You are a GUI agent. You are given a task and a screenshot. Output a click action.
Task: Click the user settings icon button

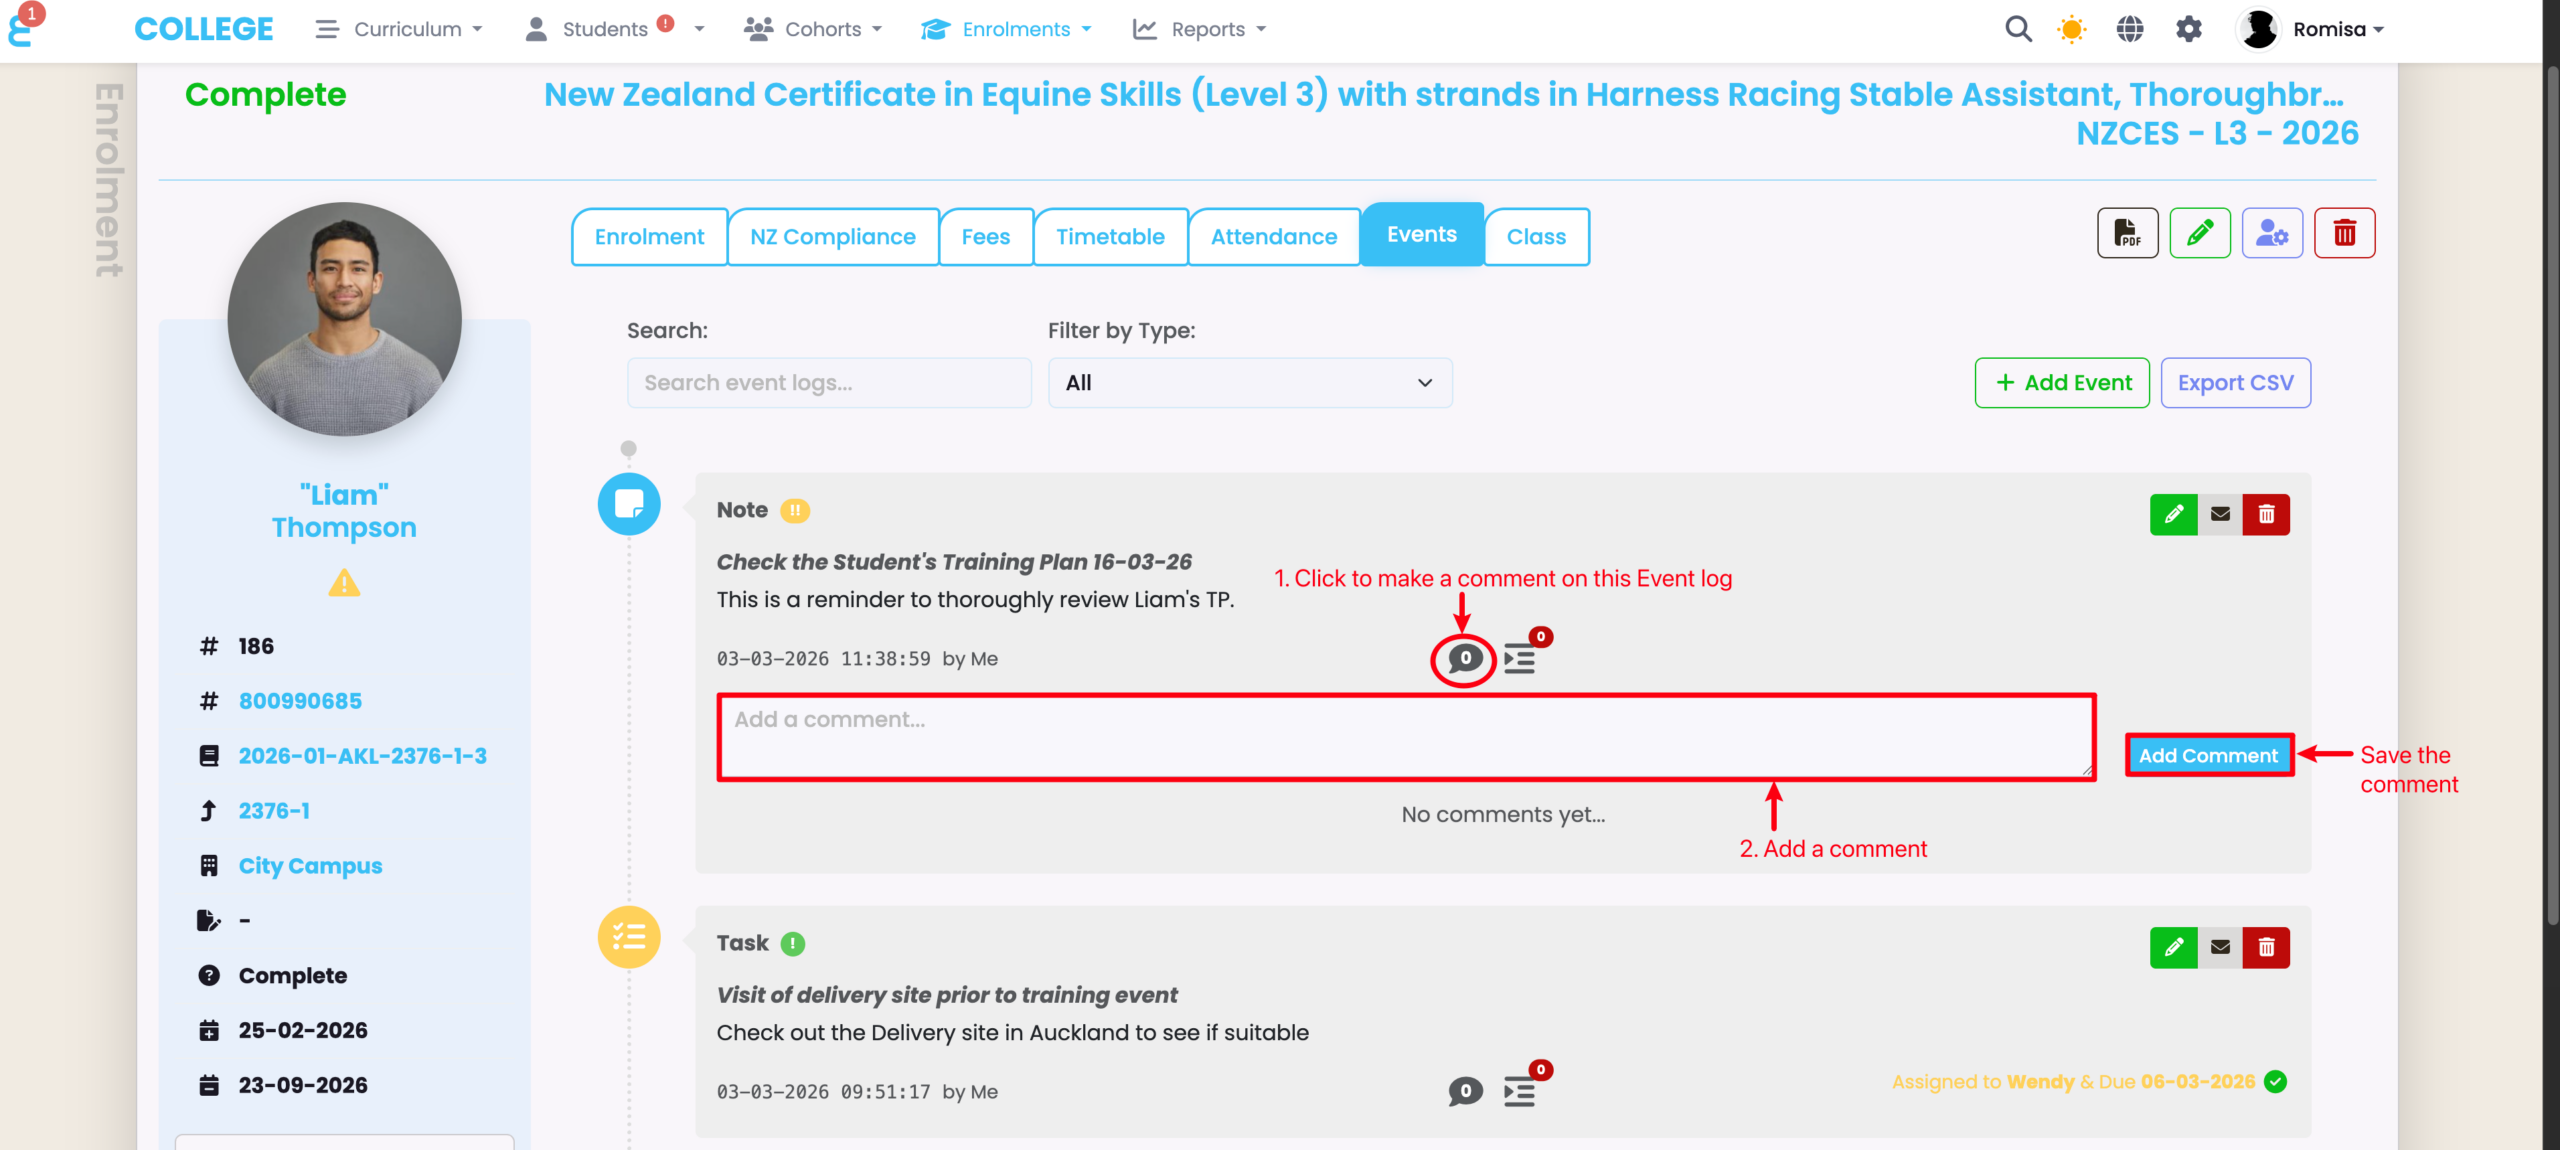tap(2271, 234)
